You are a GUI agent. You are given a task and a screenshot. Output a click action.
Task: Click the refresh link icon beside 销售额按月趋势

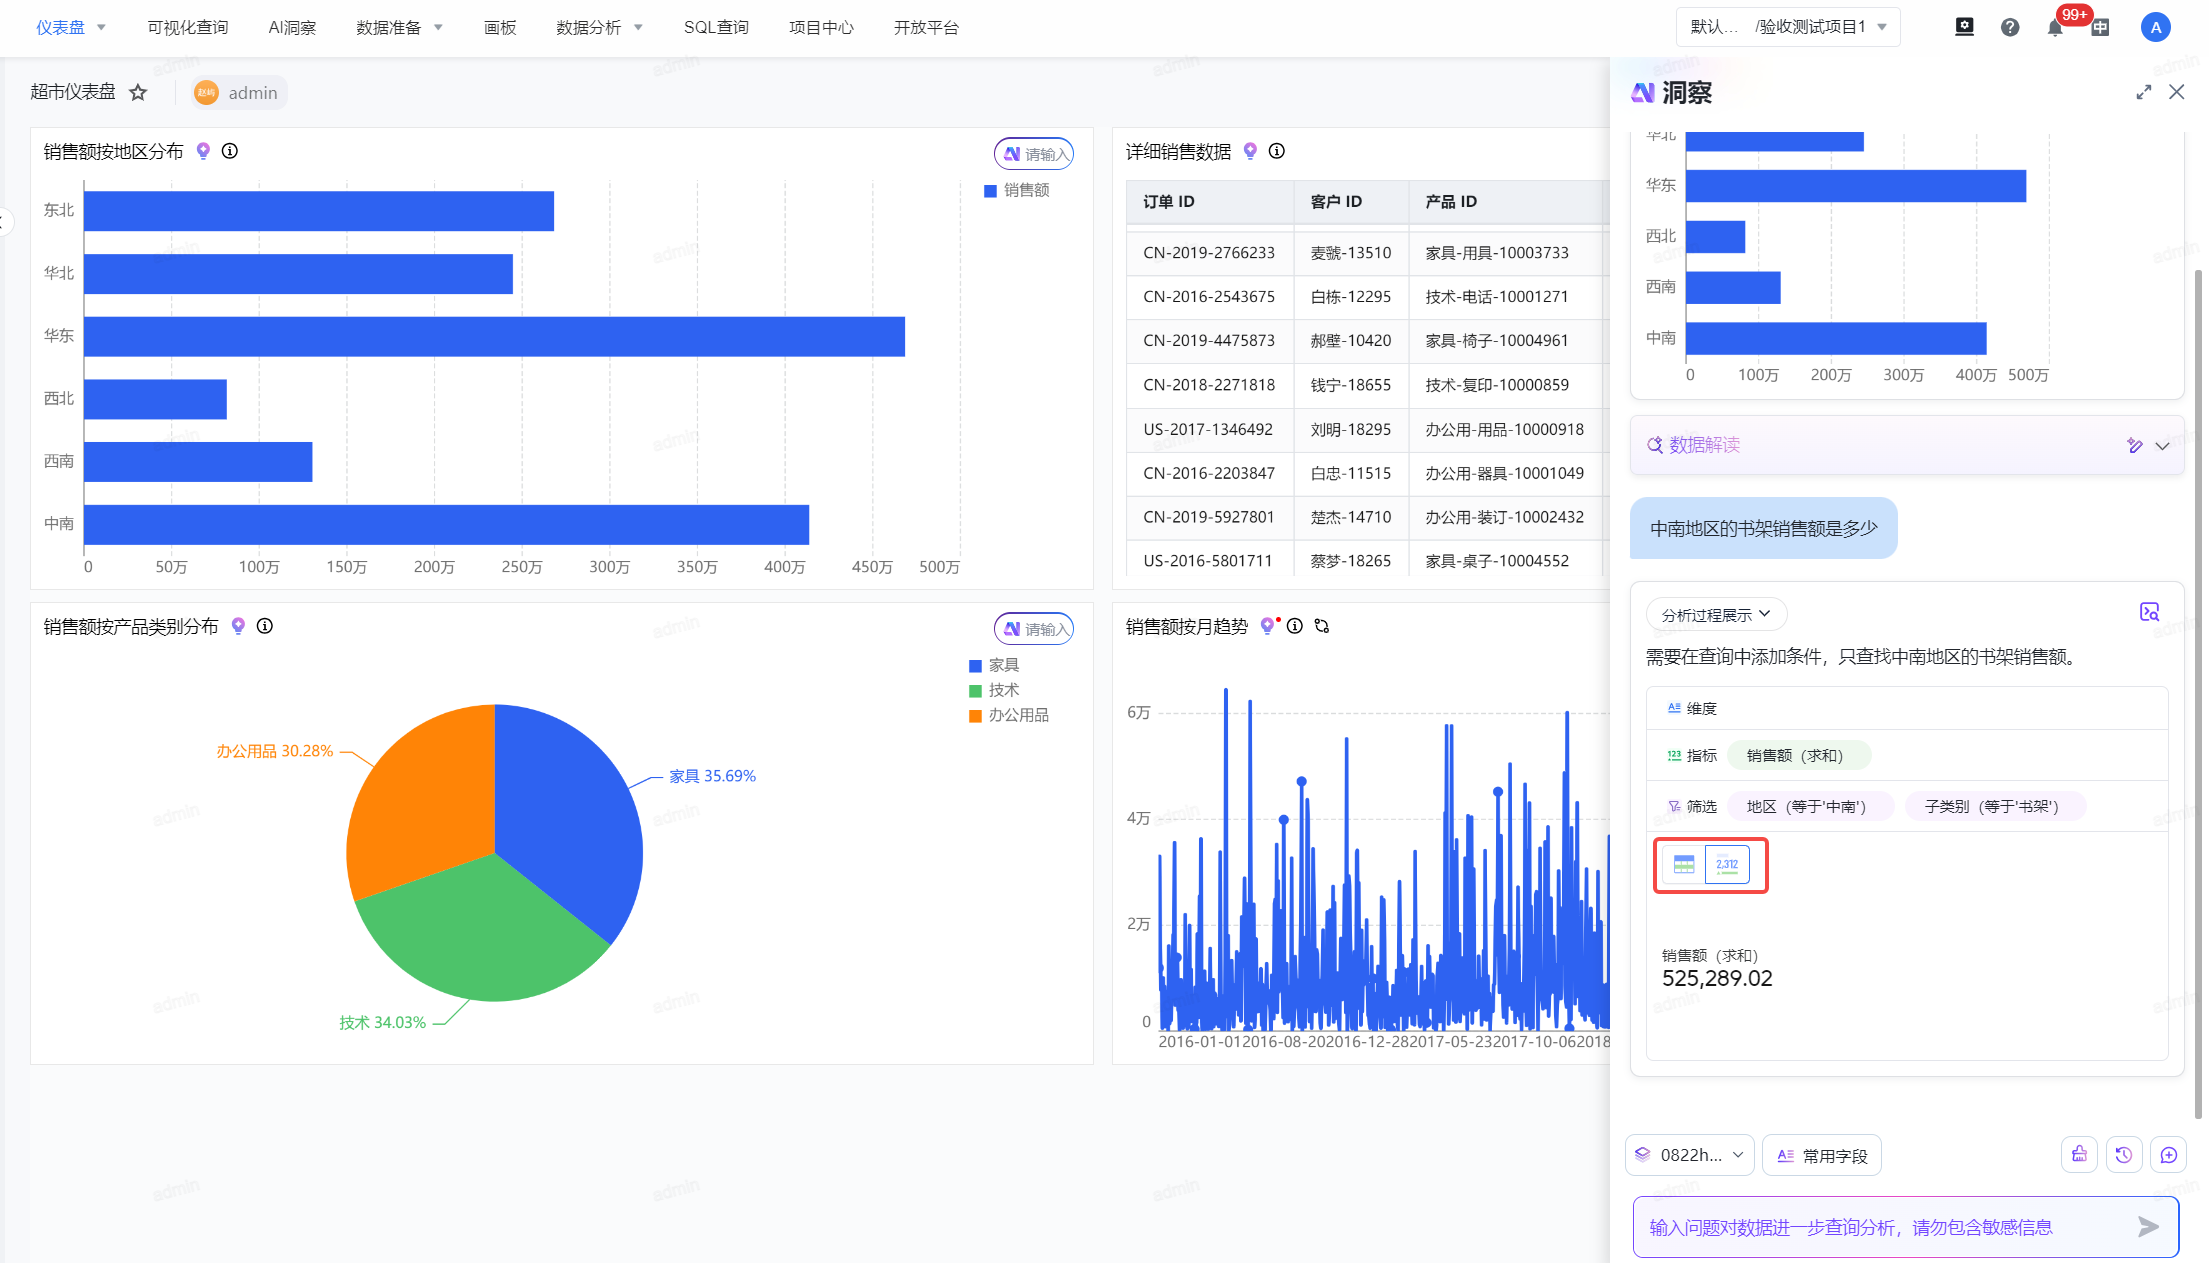tap(1322, 626)
